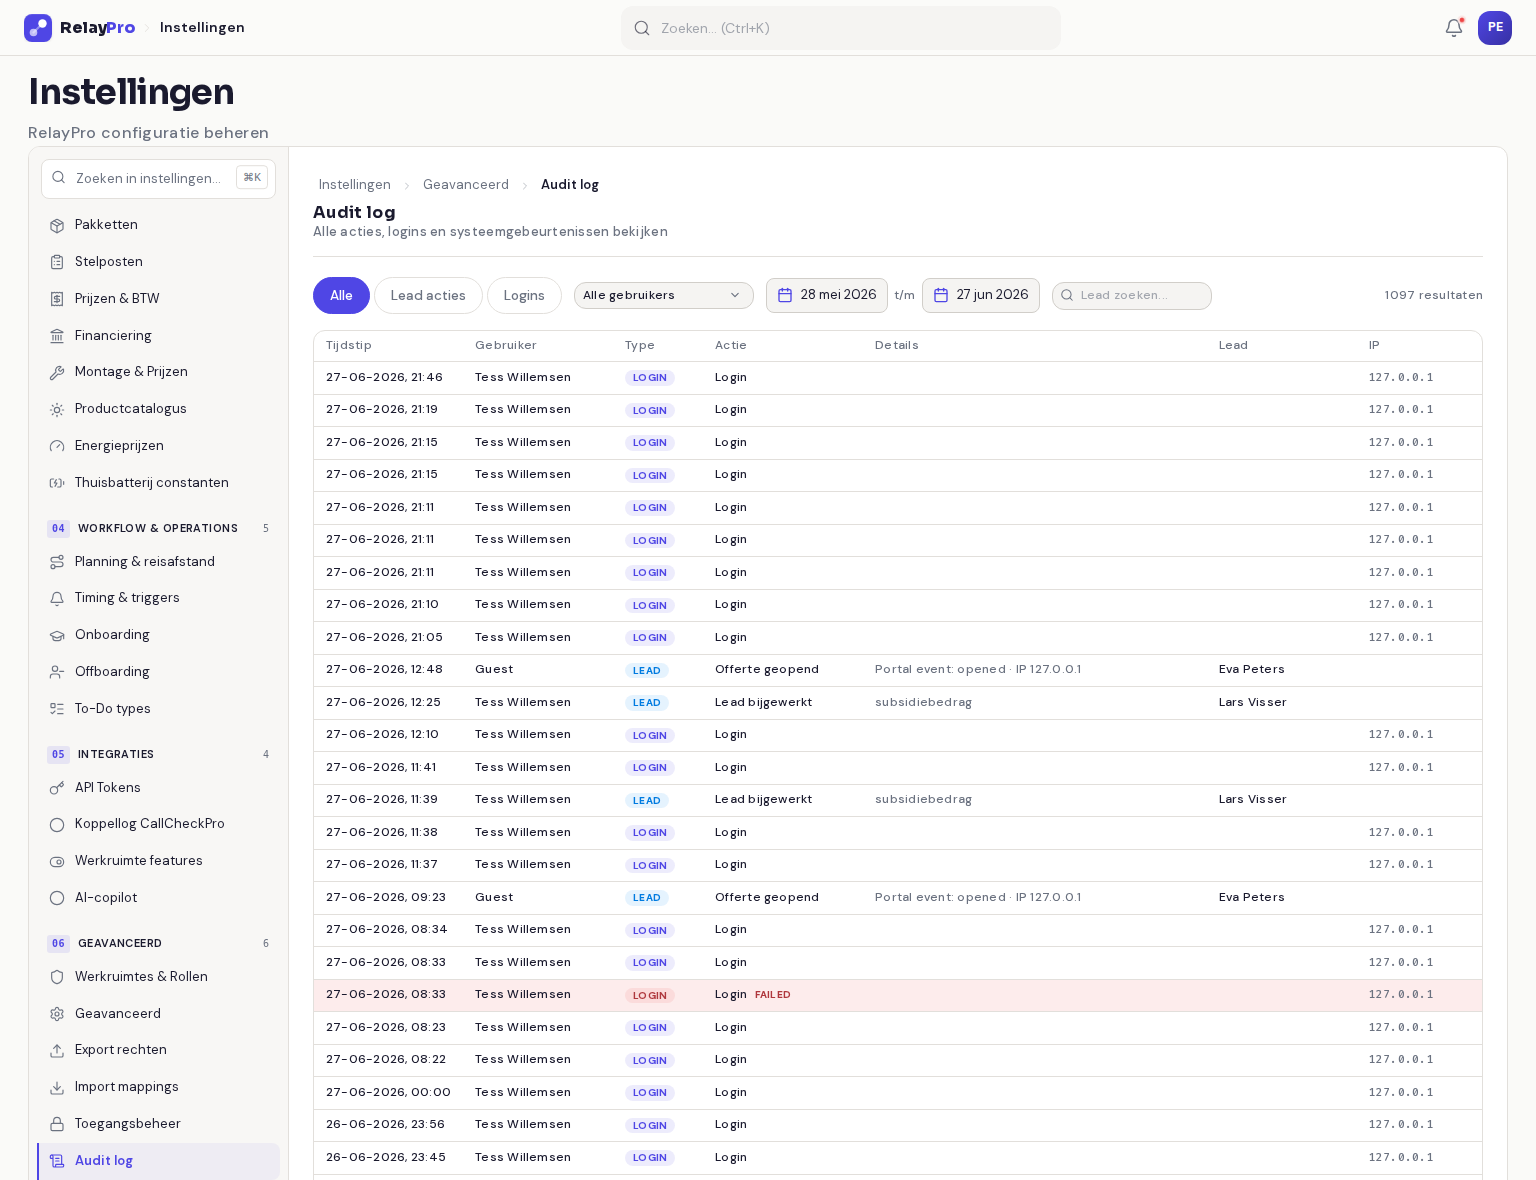Open the Koppellog CallCheckPro settings
1536x1180 pixels.
pos(158,824)
